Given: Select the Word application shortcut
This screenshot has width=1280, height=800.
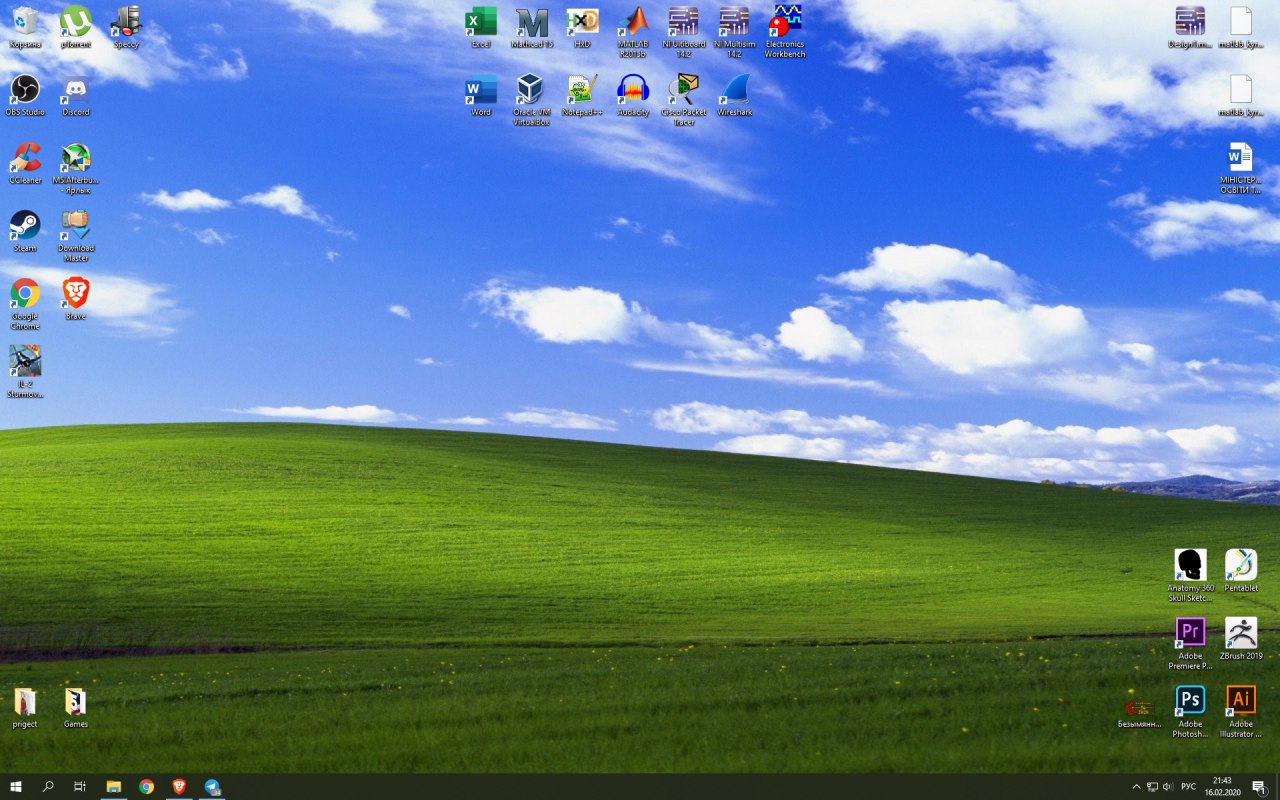Looking at the screenshot, I should [481, 95].
